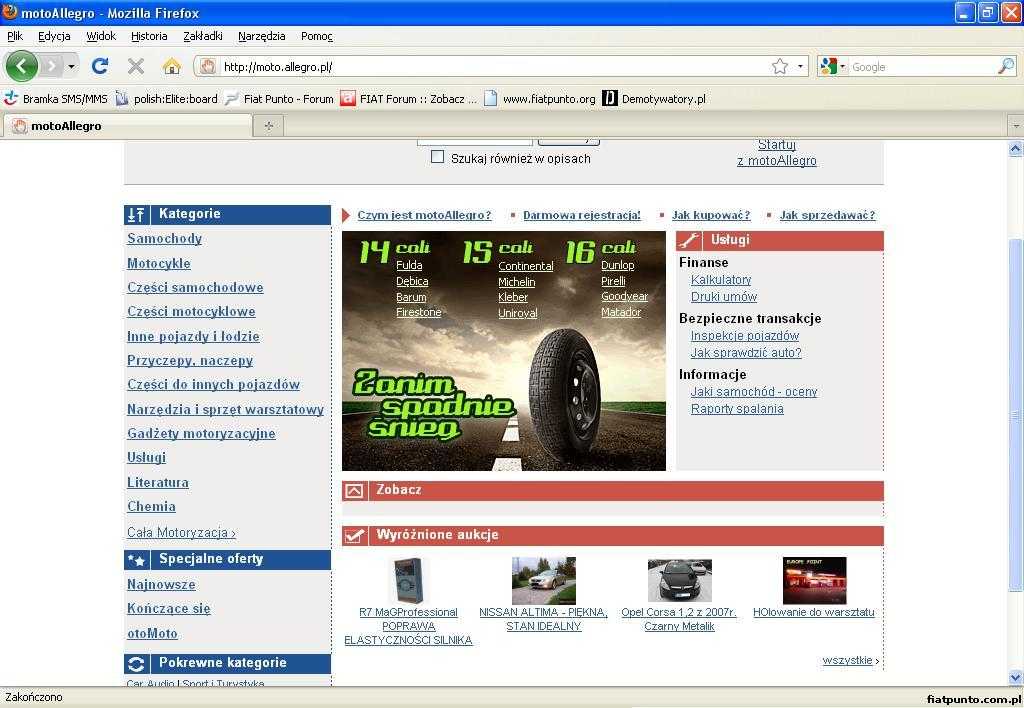1024x708 pixels.
Task: Collapse the Zobacz section arrow icon
Action: pyautogui.click(x=354, y=491)
